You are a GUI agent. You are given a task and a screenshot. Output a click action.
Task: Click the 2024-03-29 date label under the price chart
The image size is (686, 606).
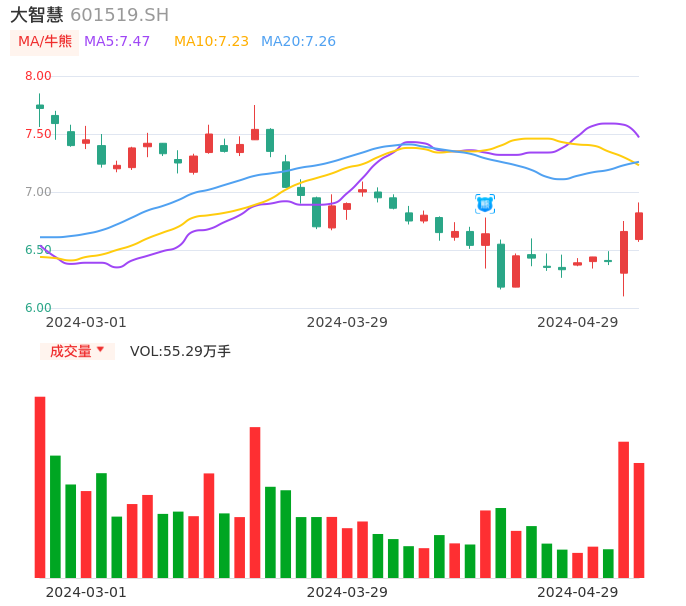(x=347, y=322)
